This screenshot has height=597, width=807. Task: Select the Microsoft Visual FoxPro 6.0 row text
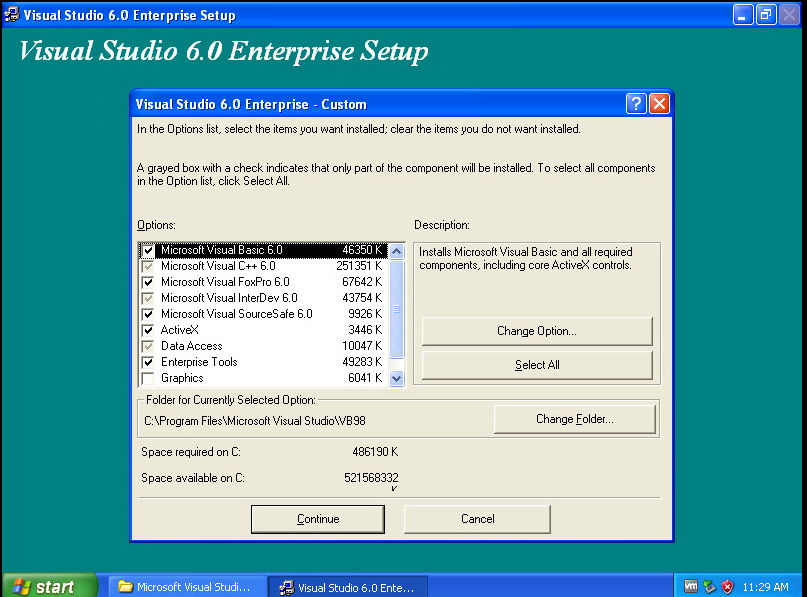[225, 282]
